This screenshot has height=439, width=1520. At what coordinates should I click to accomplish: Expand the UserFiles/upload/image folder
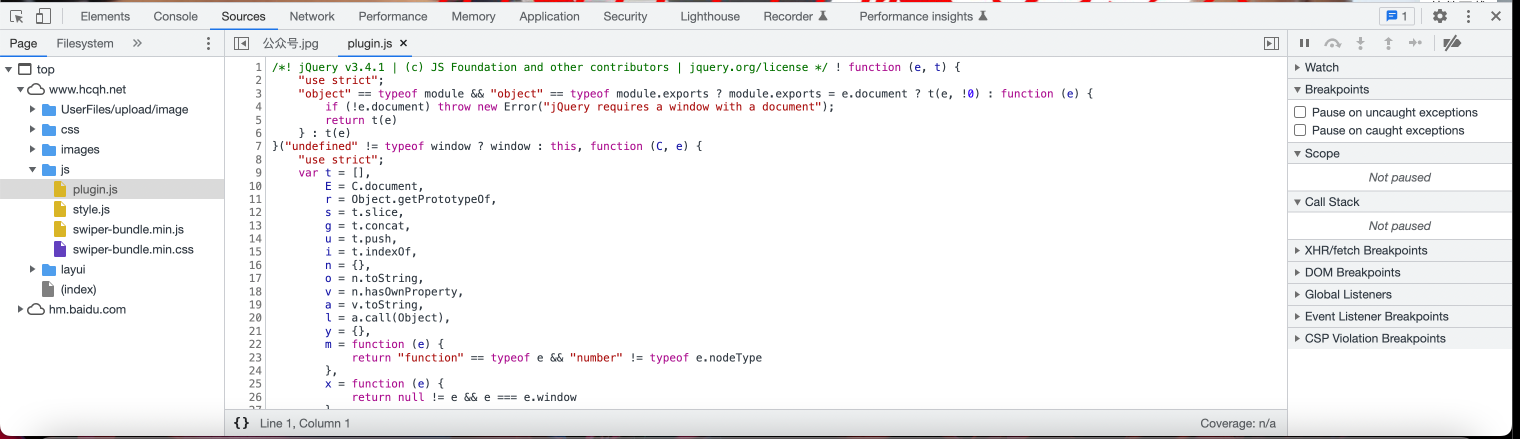(33, 109)
